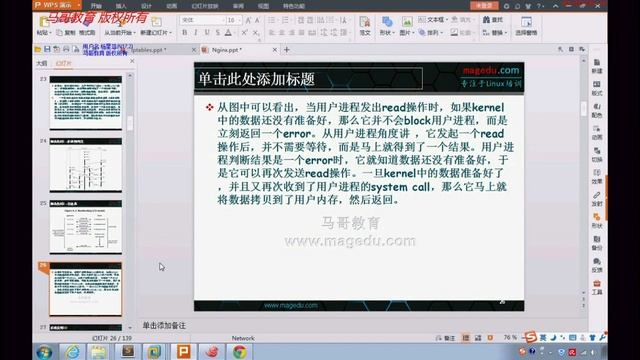
Task: Toggle text shadow S button
Action: pyautogui.click(x=218, y=32)
